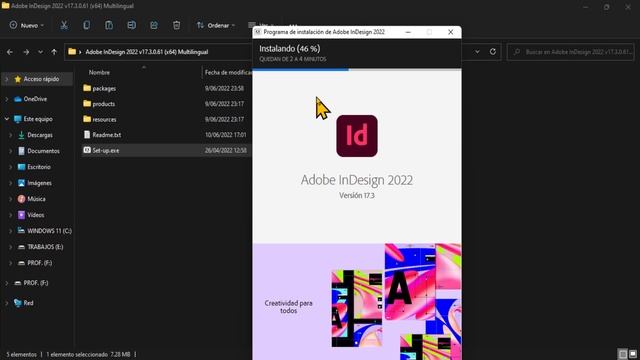
Task: Open Imágenes in the sidebar
Action: [39, 183]
